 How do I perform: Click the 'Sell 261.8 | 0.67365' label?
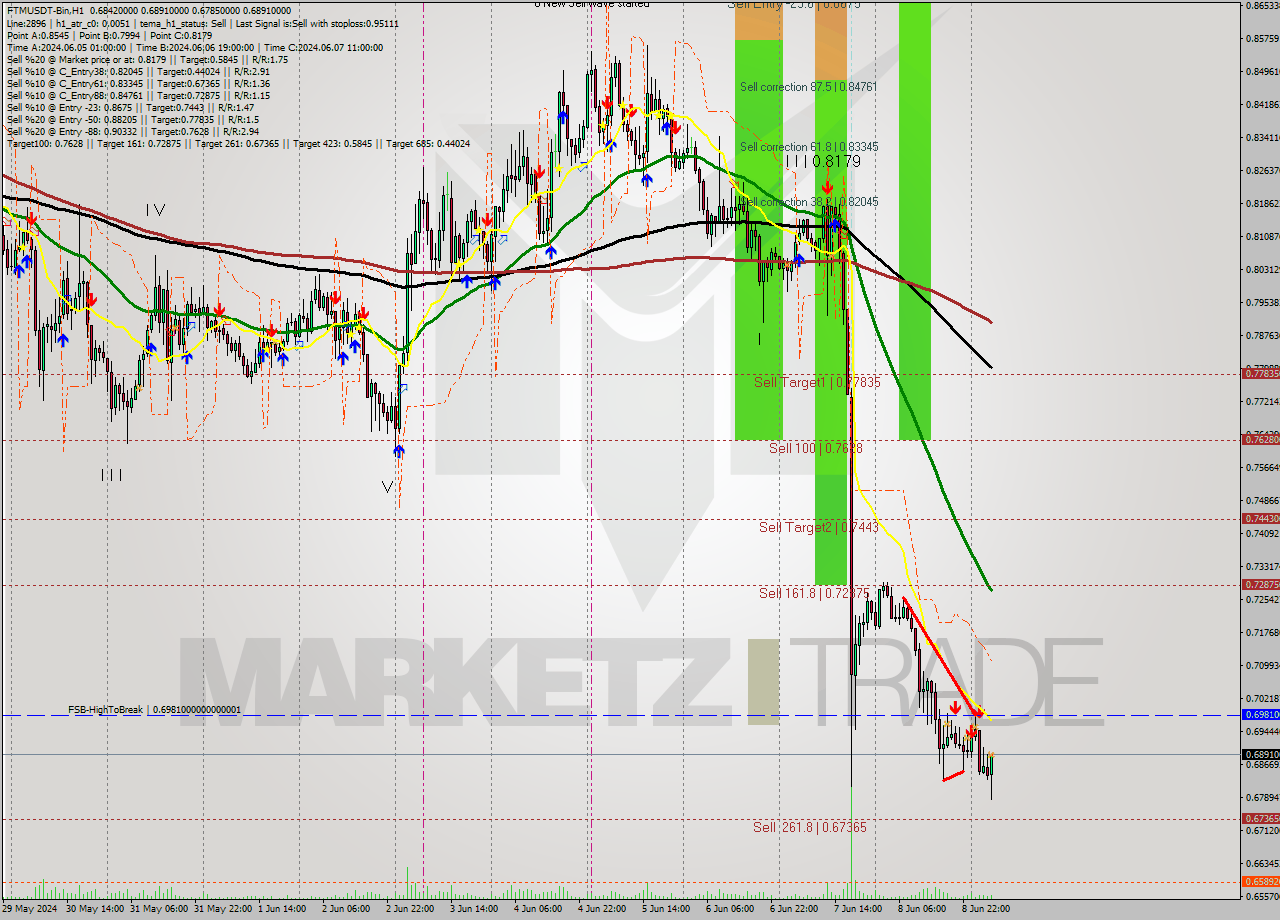point(810,827)
